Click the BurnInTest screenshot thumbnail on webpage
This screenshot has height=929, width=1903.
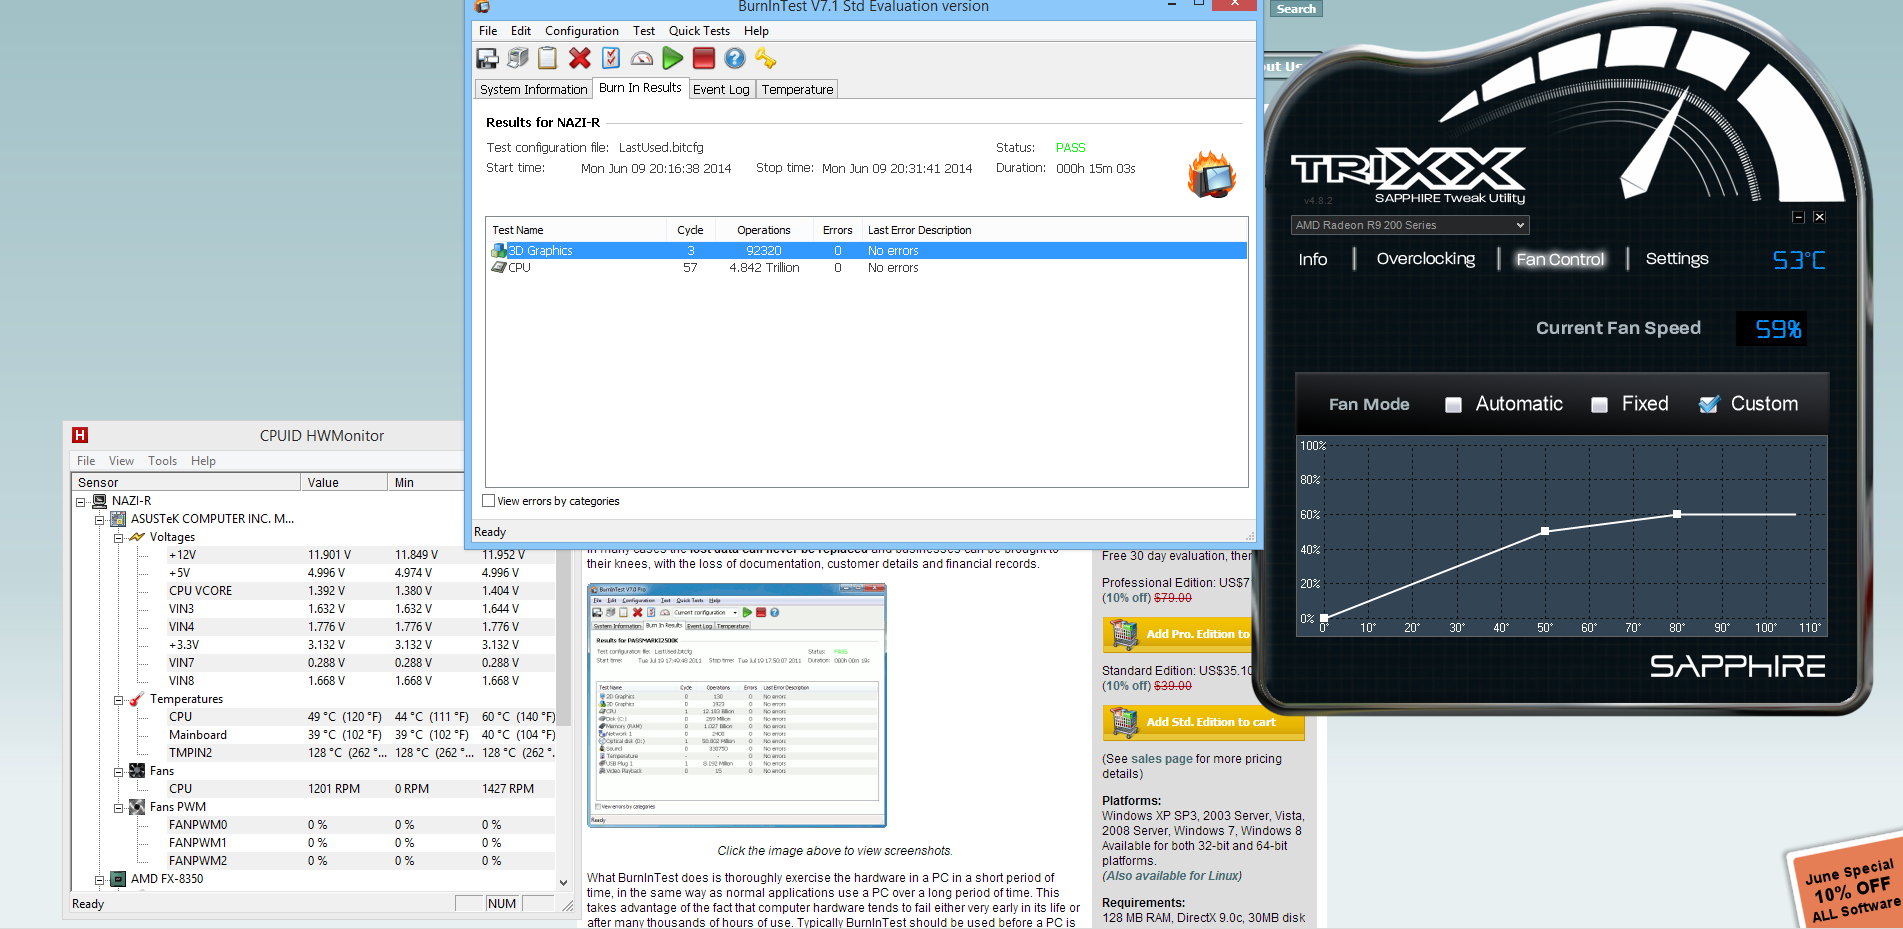[x=737, y=706]
